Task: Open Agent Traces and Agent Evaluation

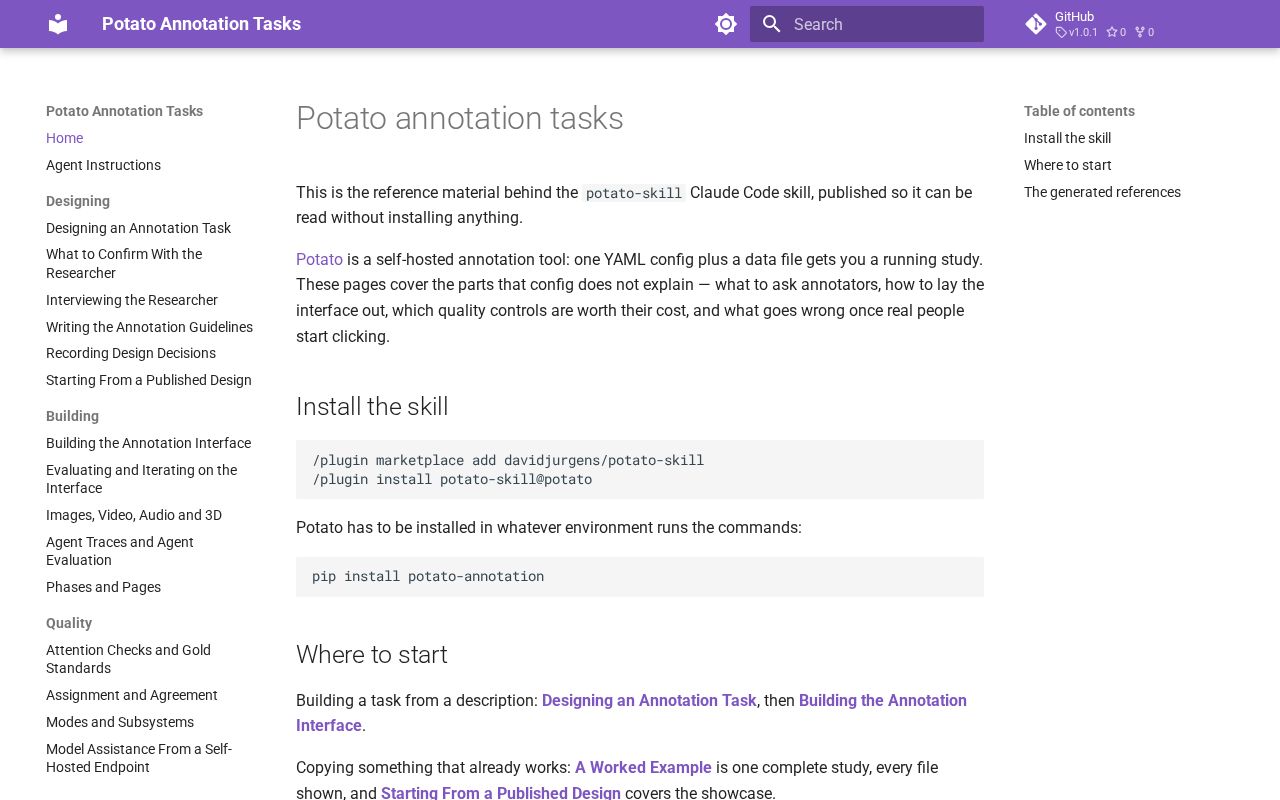Action: click(x=120, y=551)
